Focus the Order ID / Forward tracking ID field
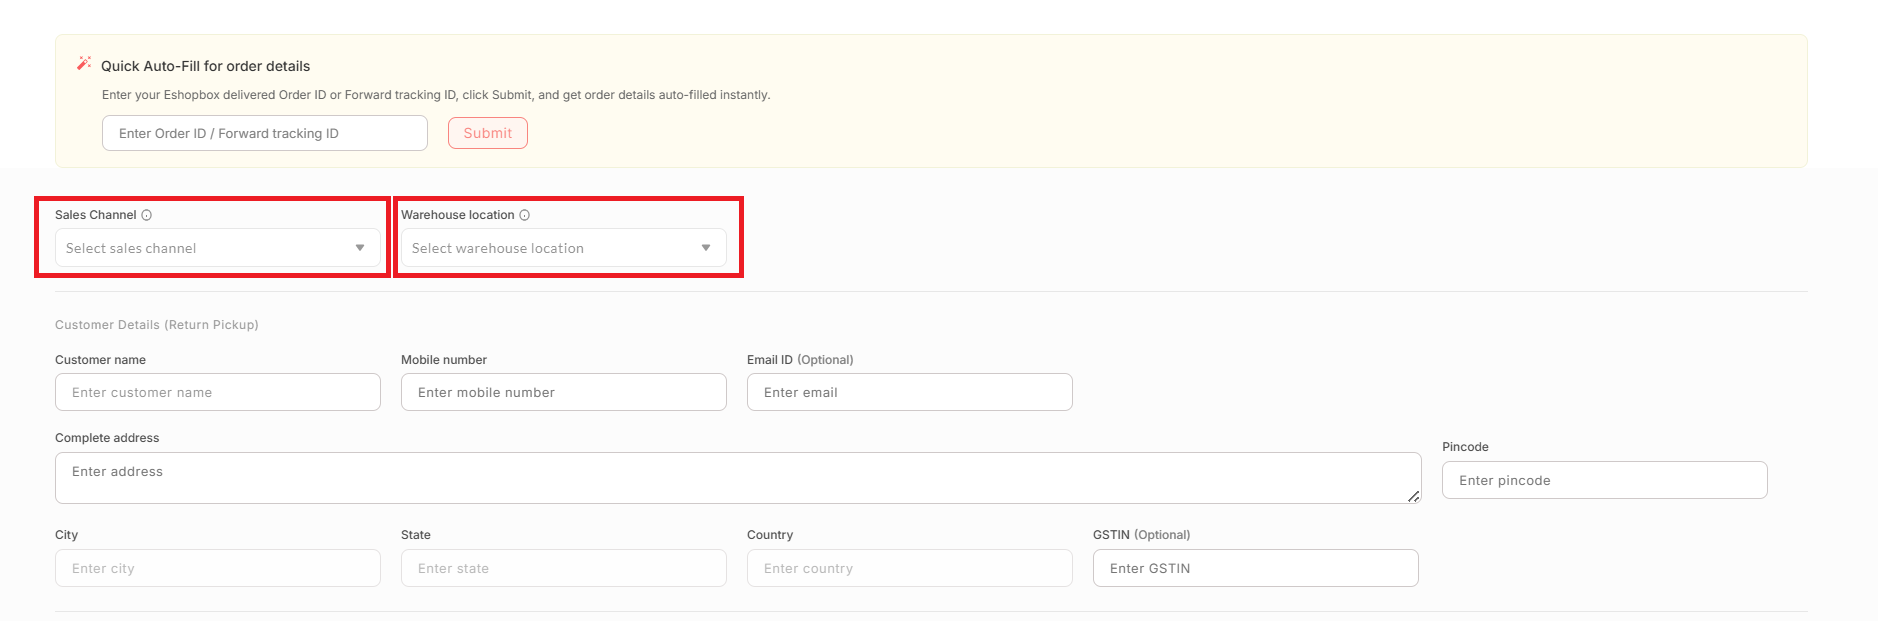Viewport: 1878px width, 621px height. click(264, 133)
